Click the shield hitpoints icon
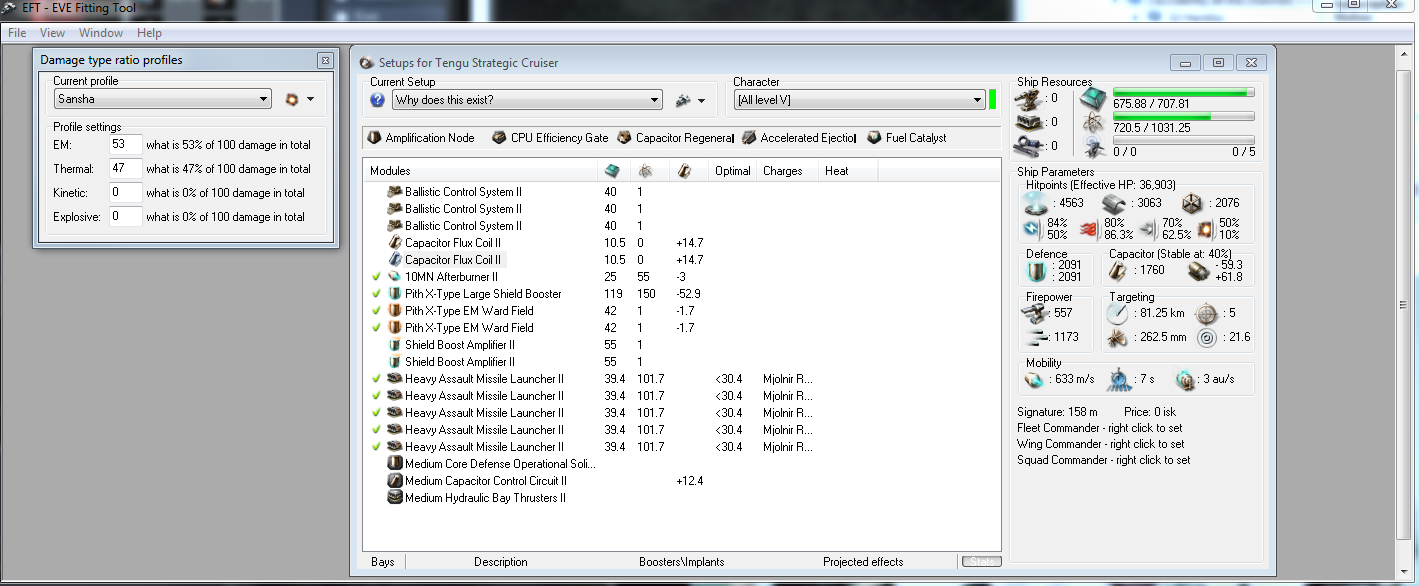Image resolution: width=1419 pixels, height=586 pixels. pyautogui.click(x=1035, y=203)
